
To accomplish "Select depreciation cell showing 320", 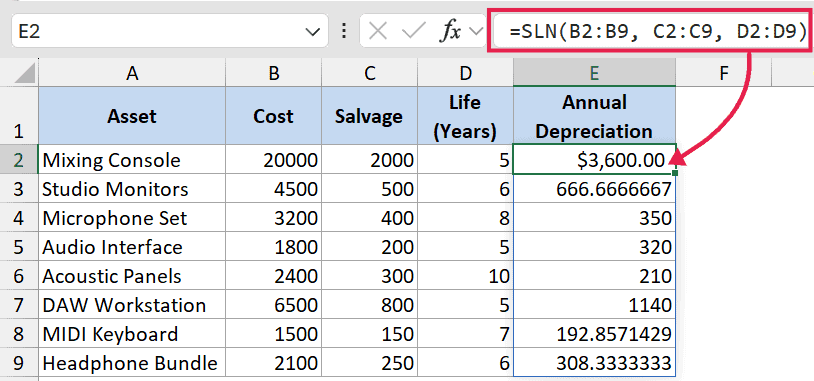I will click(x=594, y=246).
